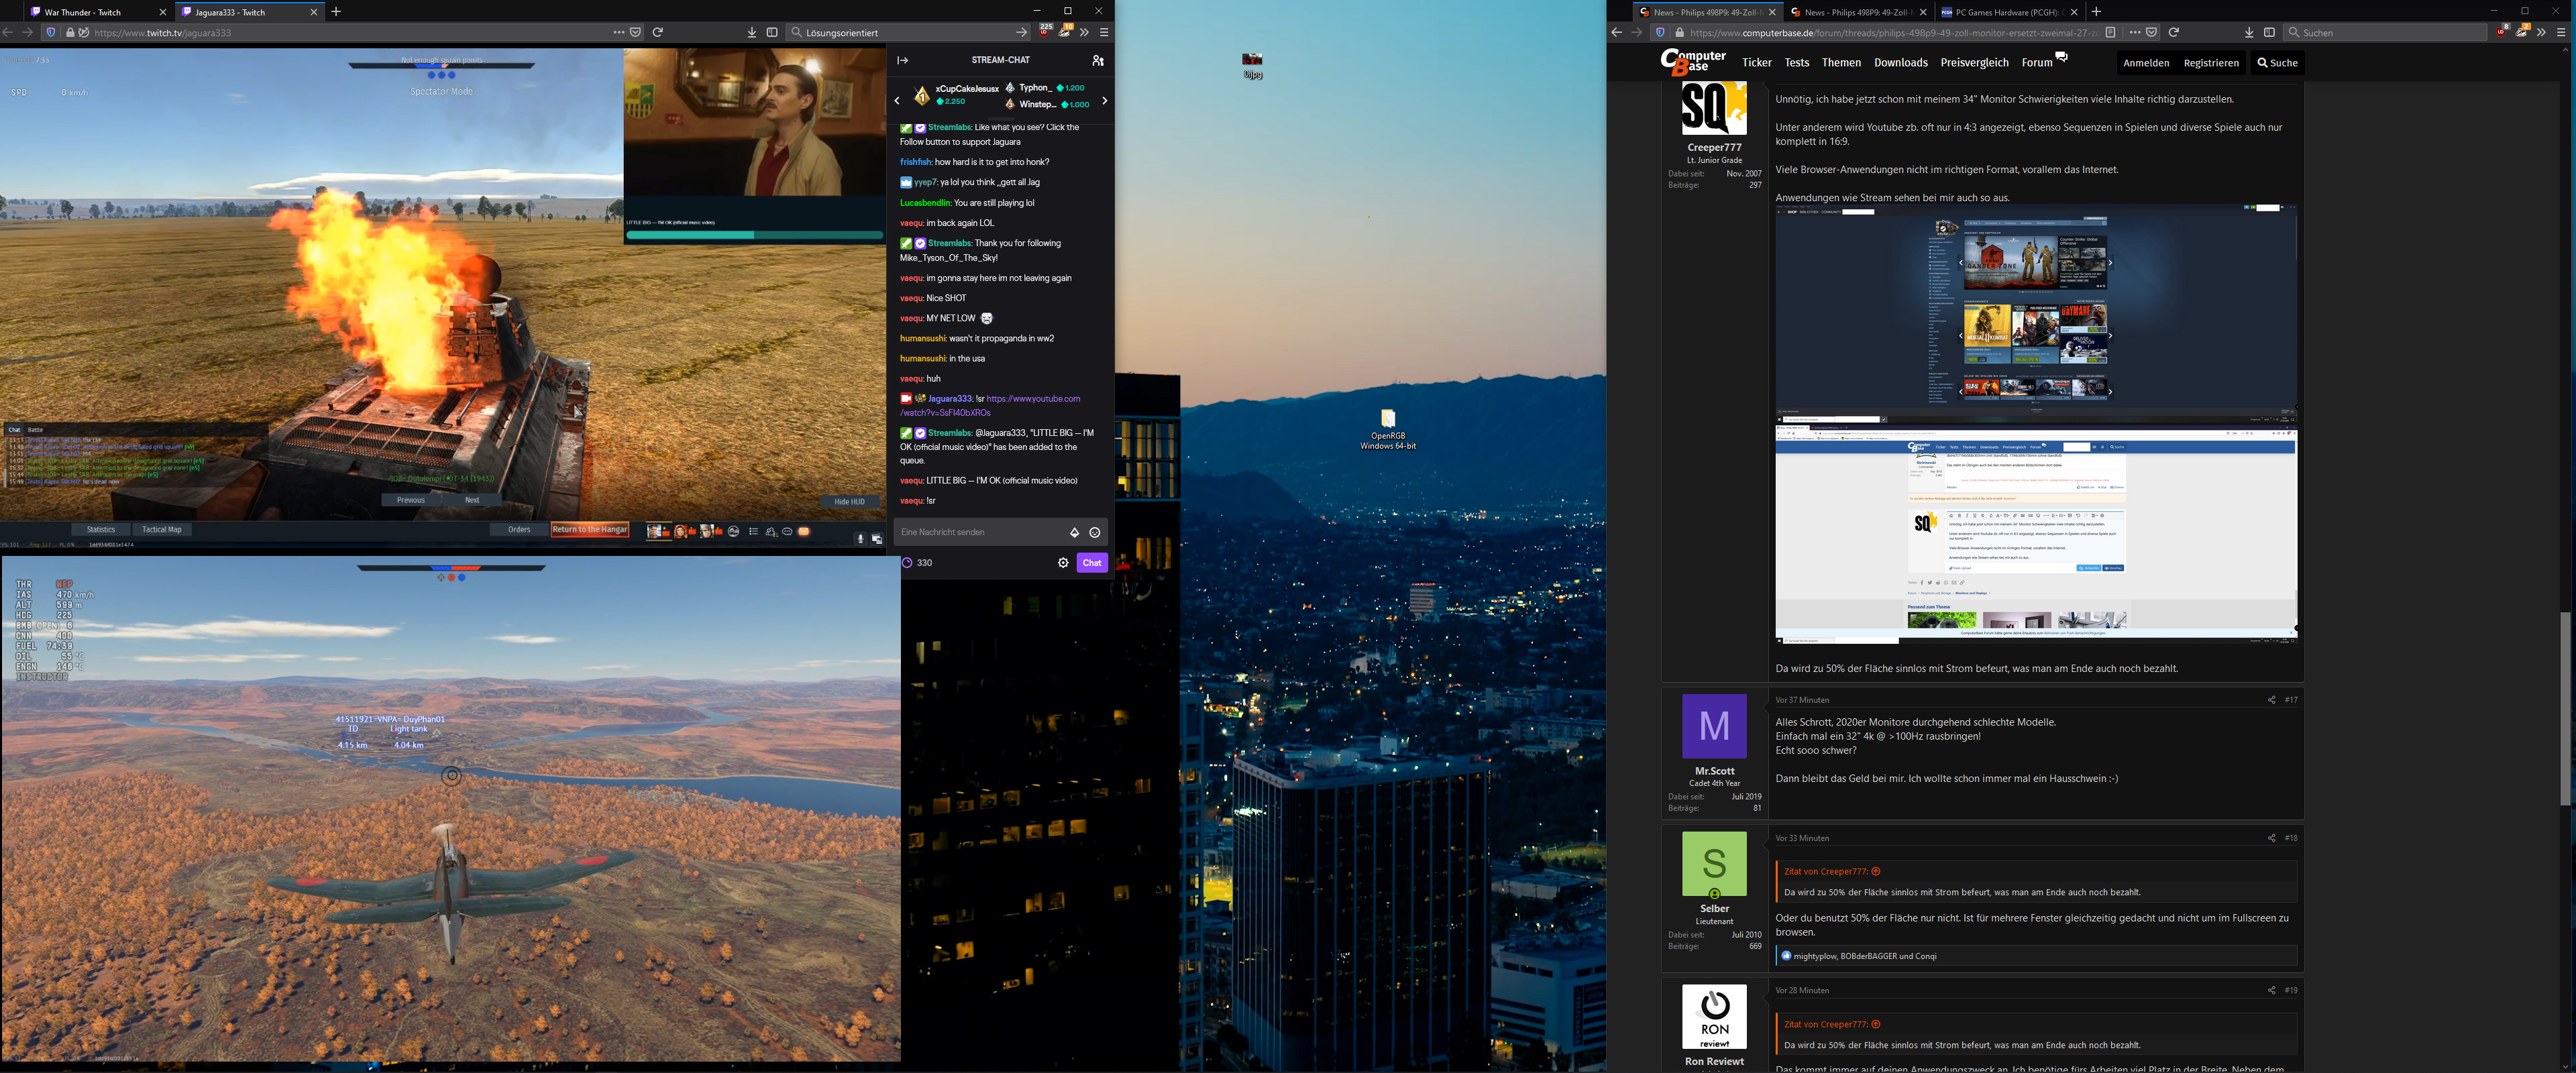Image resolution: width=2576 pixels, height=1073 pixels.
Task: Open the chat users list icon
Action: tap(1098, 60)
